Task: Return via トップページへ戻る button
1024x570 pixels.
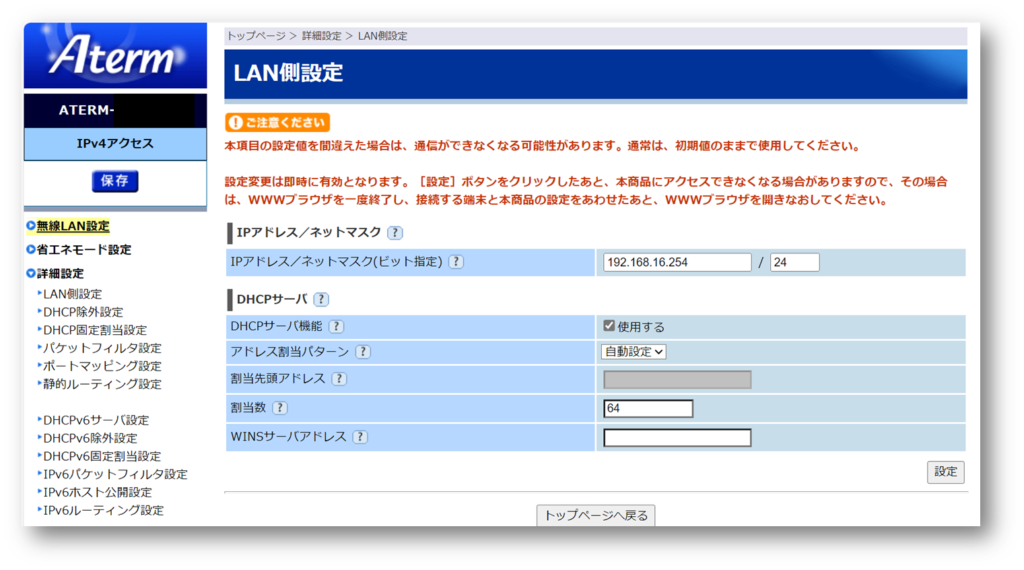Action: 597,516
